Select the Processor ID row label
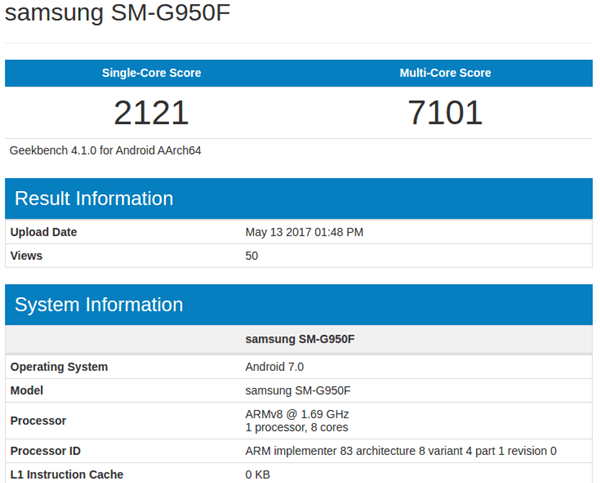This screenshot has width=600, height=483. tap(46, 451)
